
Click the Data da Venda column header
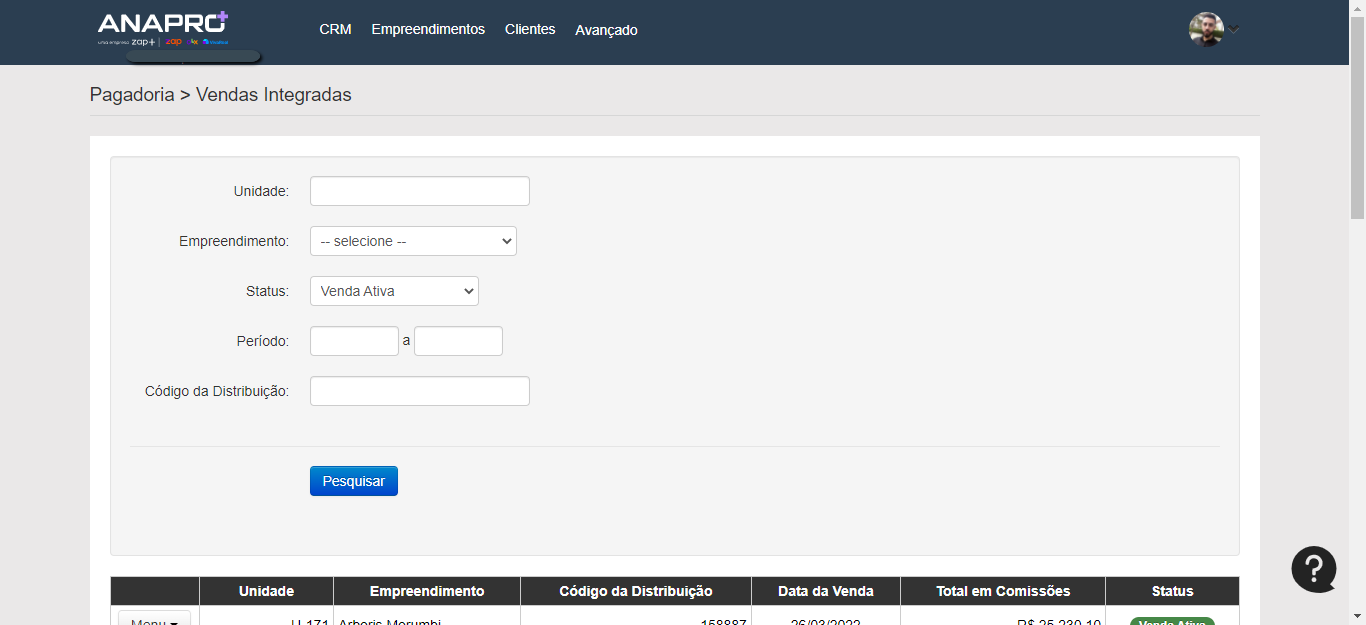coord(825,591)
